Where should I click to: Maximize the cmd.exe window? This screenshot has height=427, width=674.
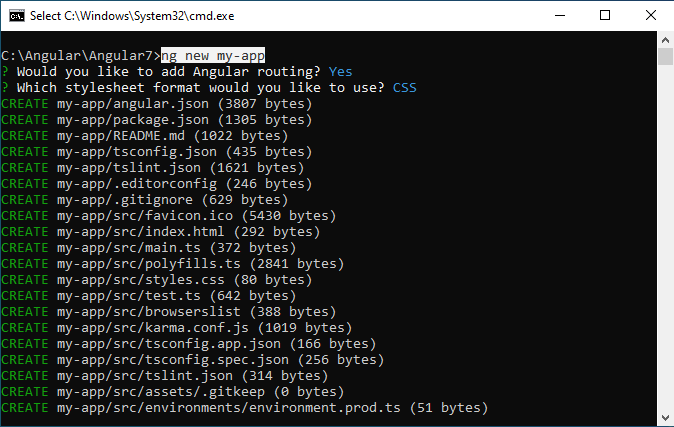[605, 15]
